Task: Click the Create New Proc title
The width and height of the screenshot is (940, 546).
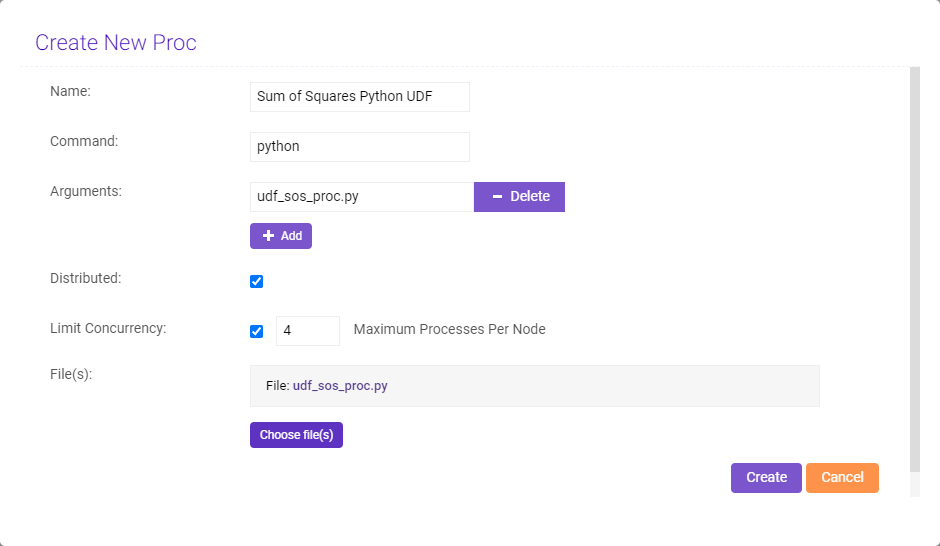Action: tap(116, 43)
